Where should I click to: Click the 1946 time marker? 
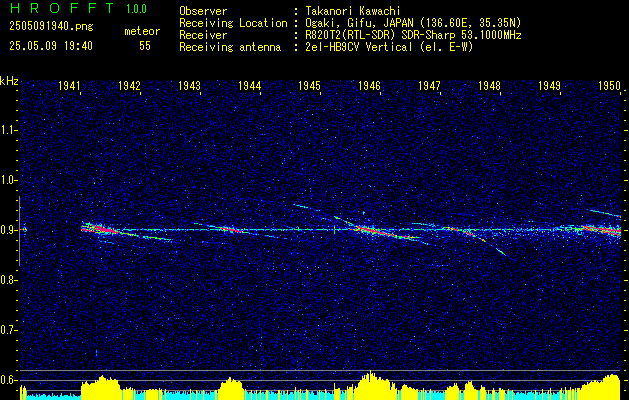click(370, 85)
